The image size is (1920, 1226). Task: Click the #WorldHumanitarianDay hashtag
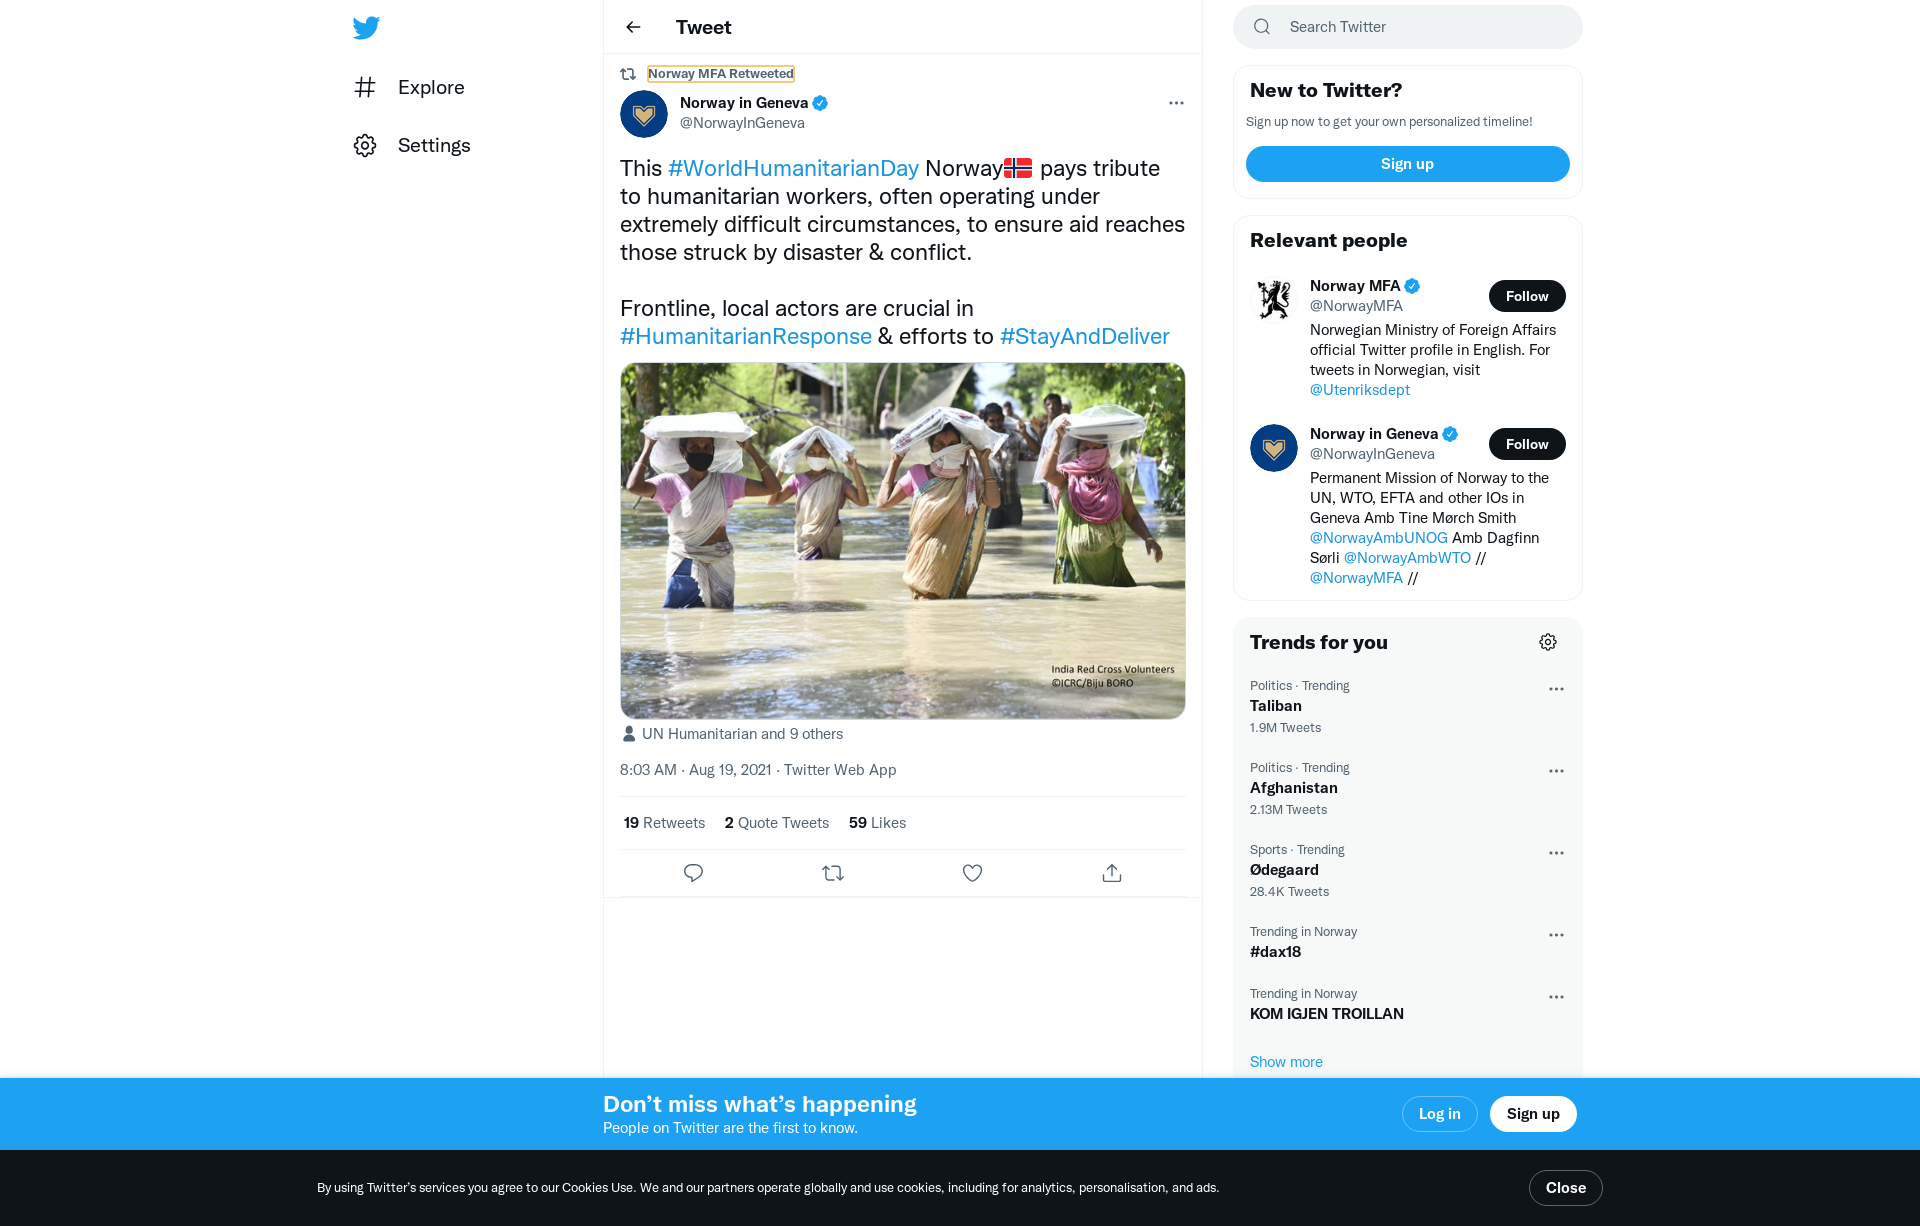pos(793,168)
